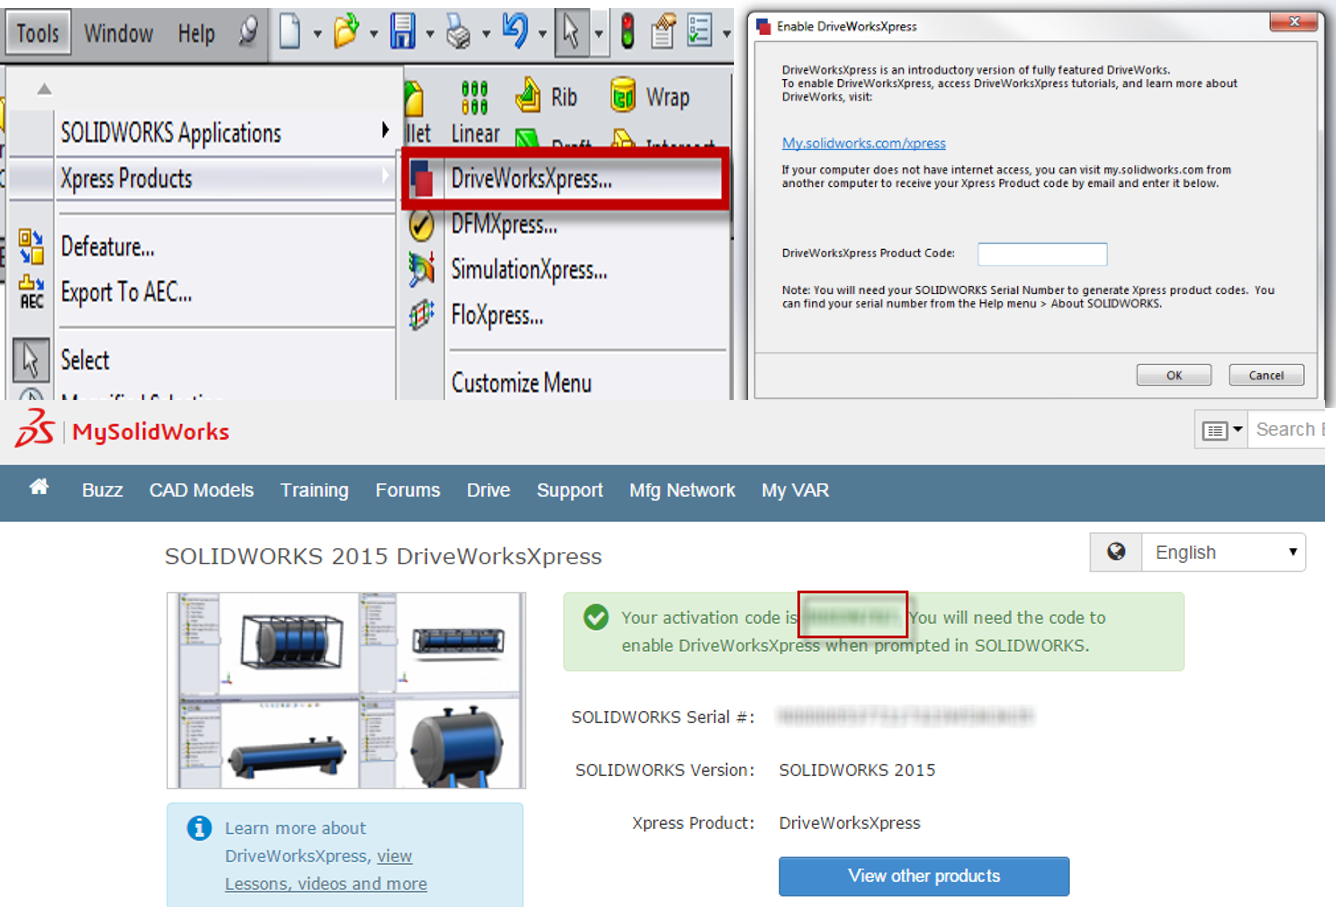Screen dimensions: 1336x907
Task: Click the pushpin icon next to Help
Action: [x=248, y=33]
